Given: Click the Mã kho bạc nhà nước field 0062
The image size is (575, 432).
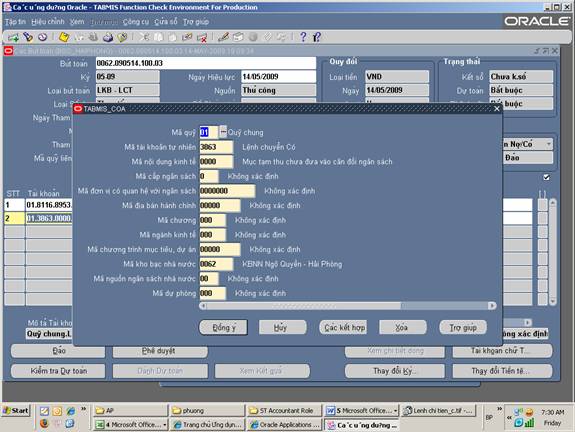Looking at the screenshot, I should (216, 264).
